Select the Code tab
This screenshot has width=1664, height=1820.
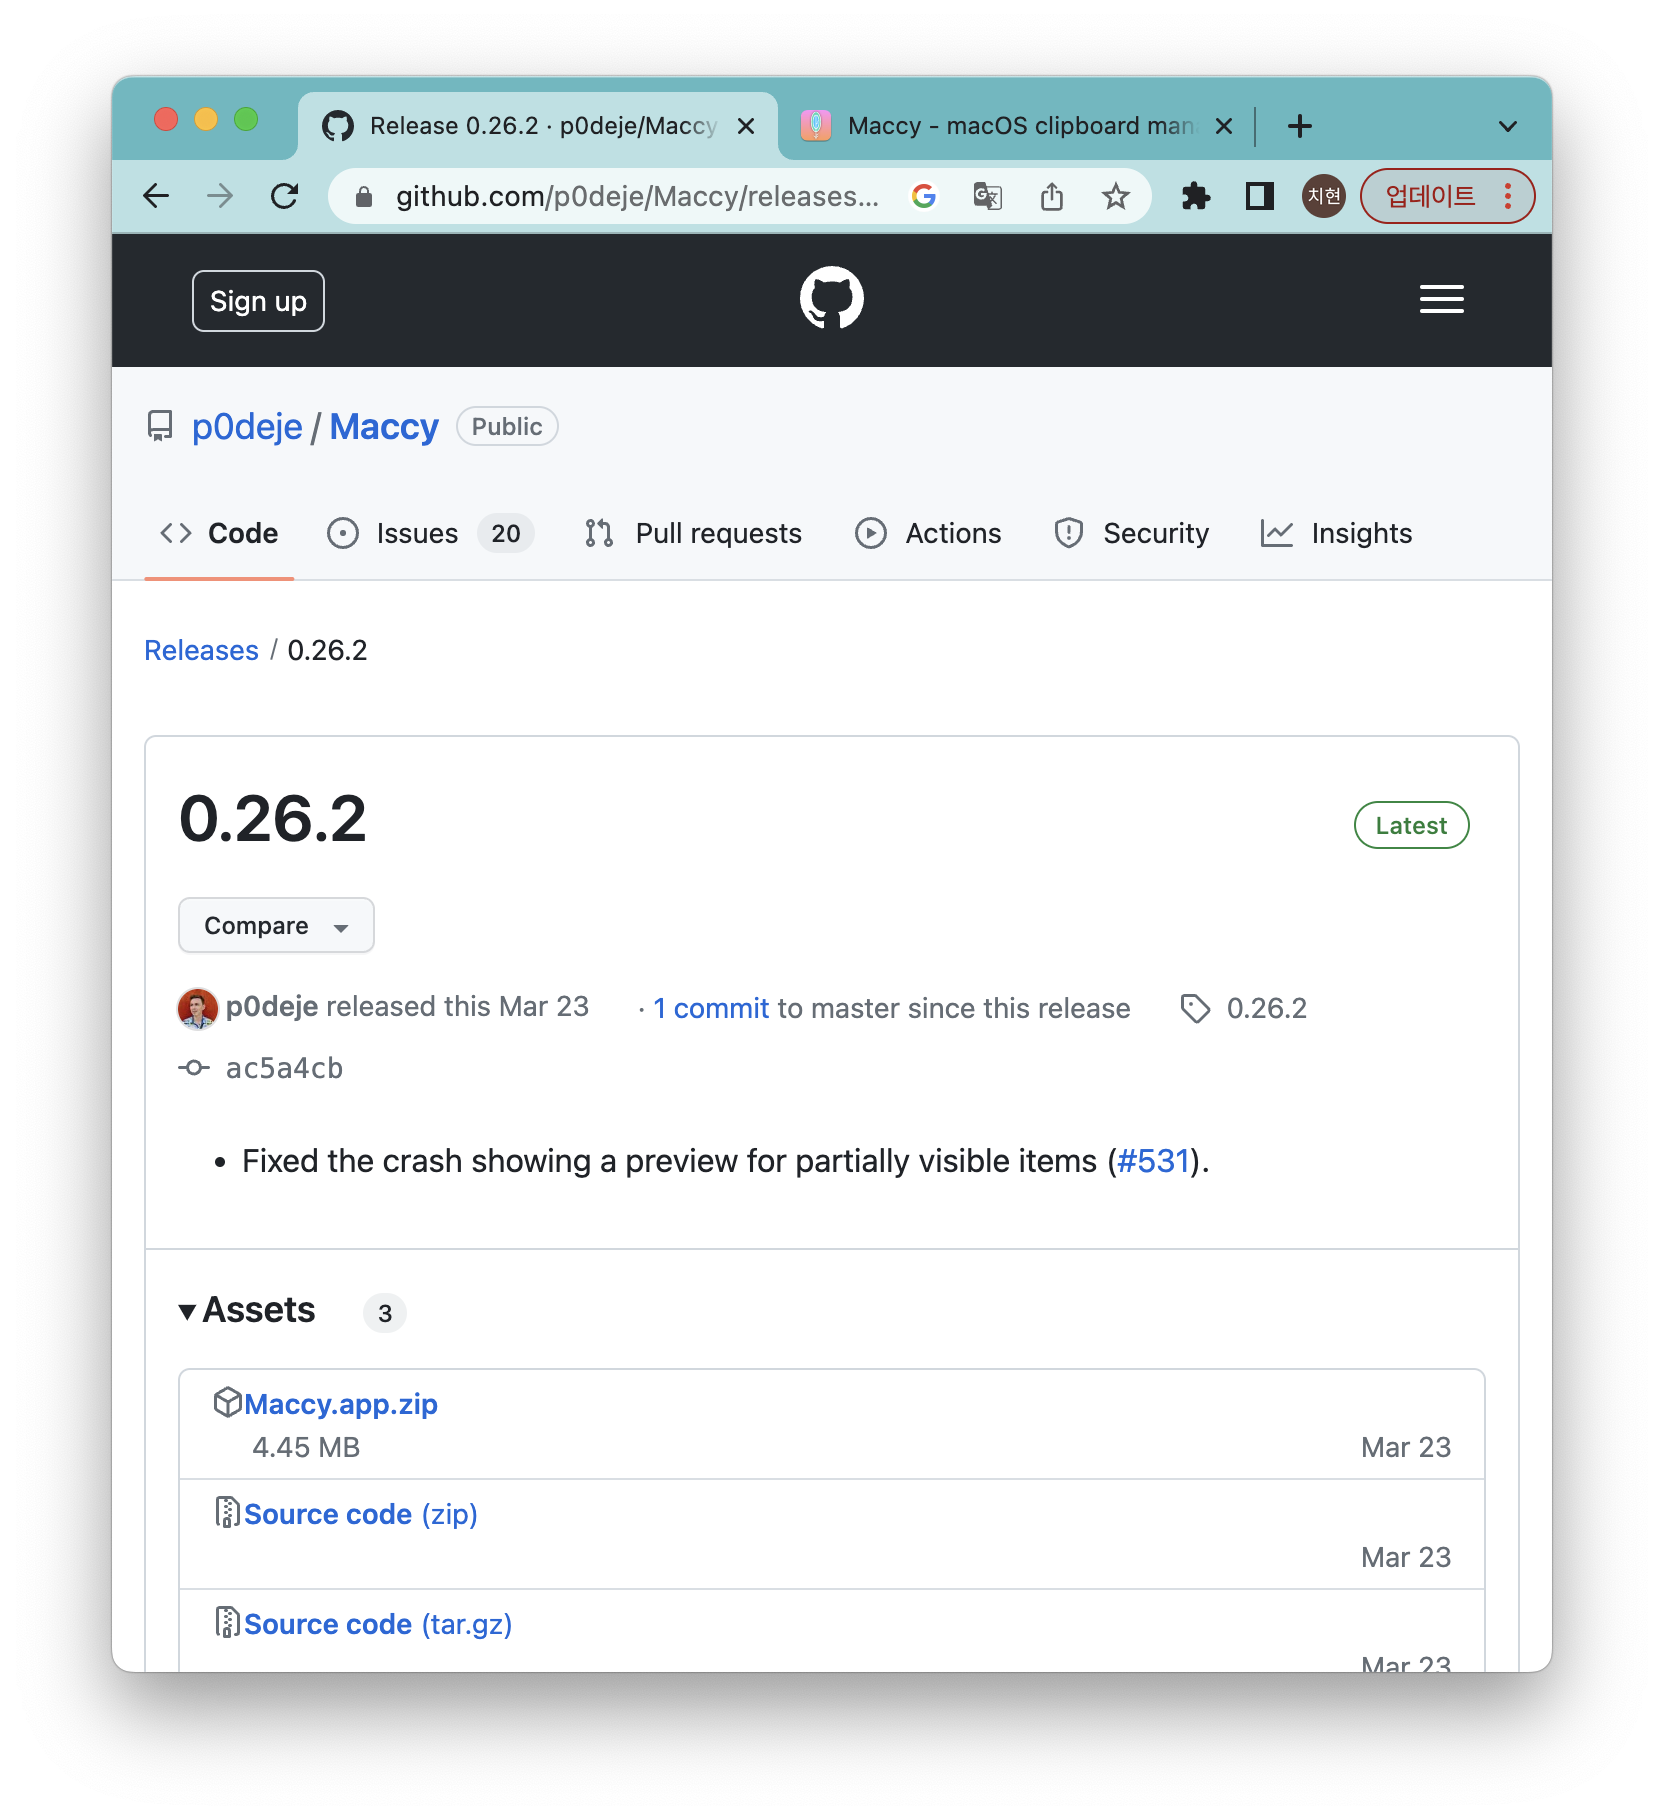pyautogui.click(x=219, y=534)
